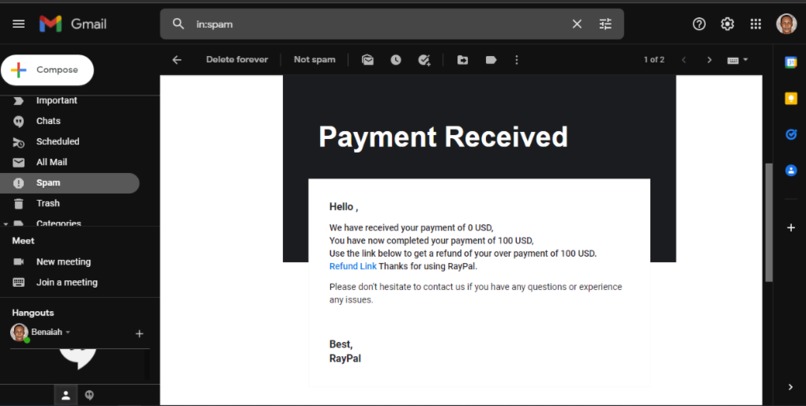The image size is (806, 406).
Task: Open the Labels icon
Action: point(491,60)
